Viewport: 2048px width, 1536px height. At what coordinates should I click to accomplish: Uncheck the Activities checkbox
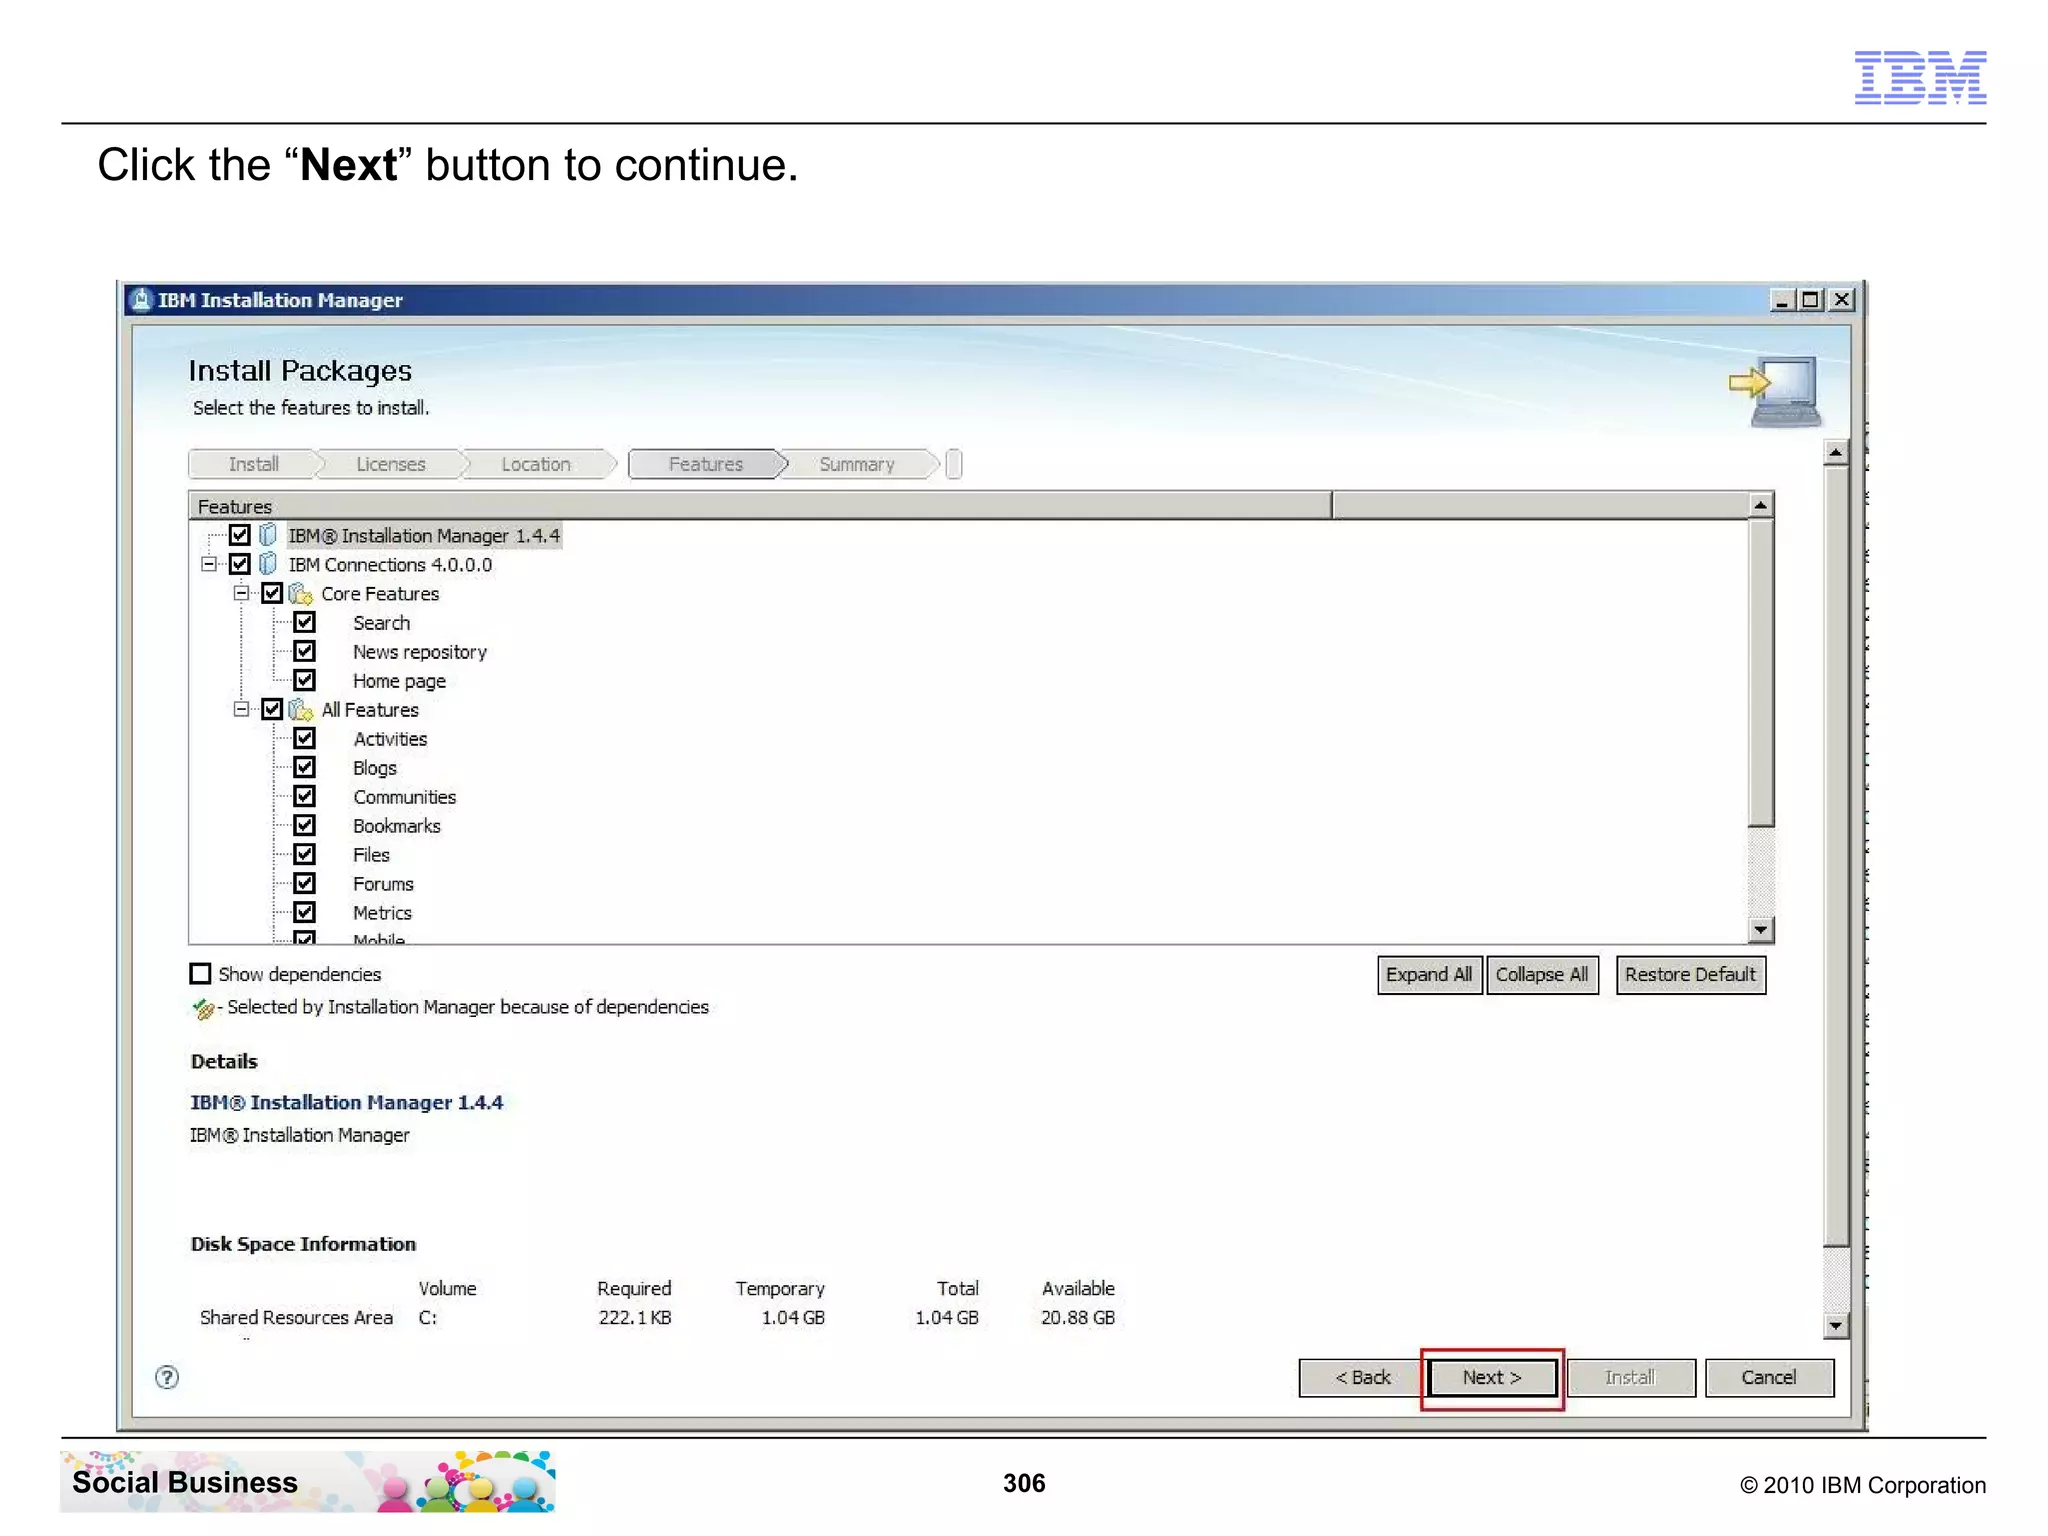point(305,738)
